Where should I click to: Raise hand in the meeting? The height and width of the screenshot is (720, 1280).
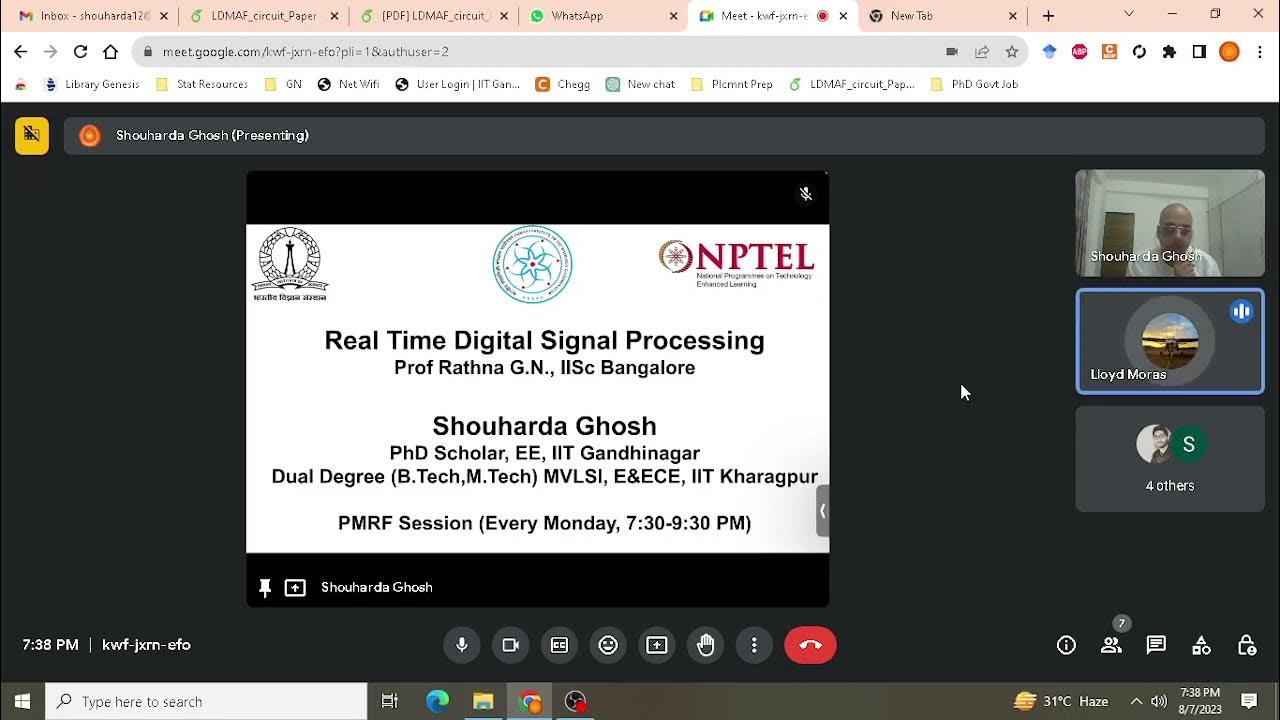pyautogui.click(x=706, y=645)
